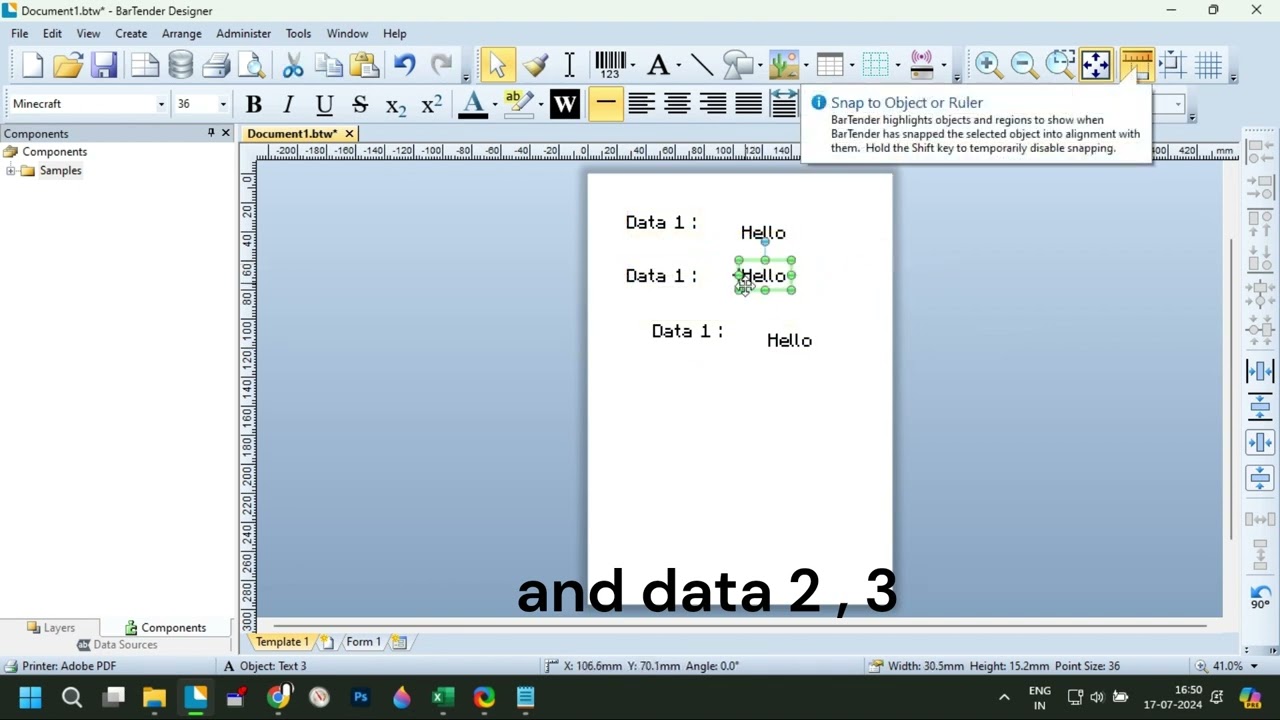Screen dimensions: 1280x720
Task: Toggle Bold formatting
Action: [253, 104]
